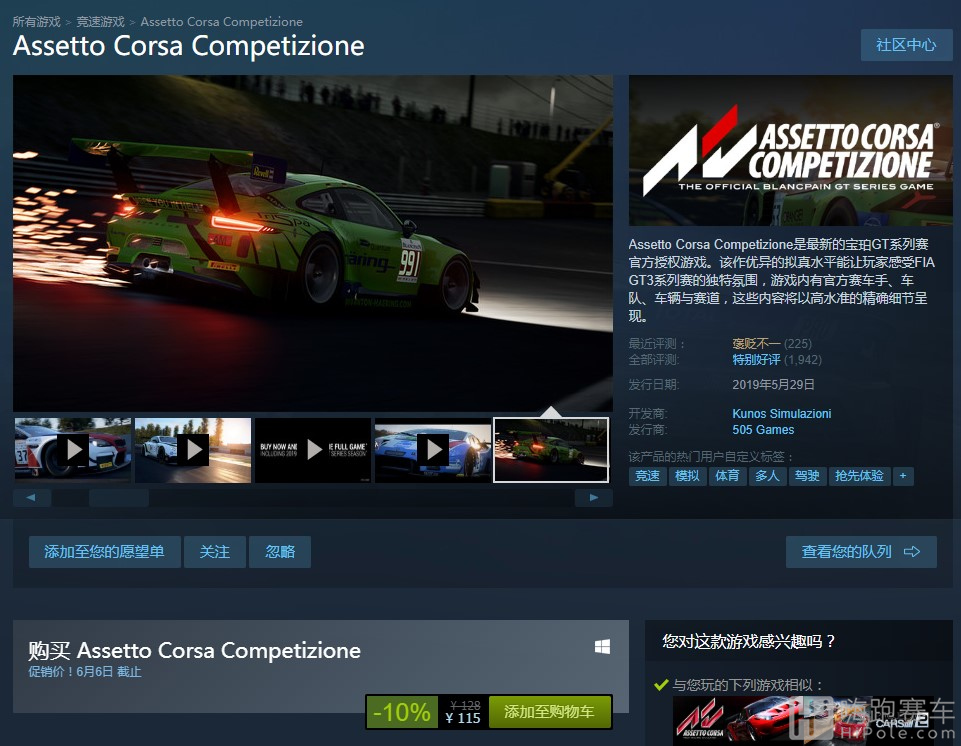Click the Windows platform icon
This screenshot has height=746, width=961.
pyautogui.click(x=602, y=647)
